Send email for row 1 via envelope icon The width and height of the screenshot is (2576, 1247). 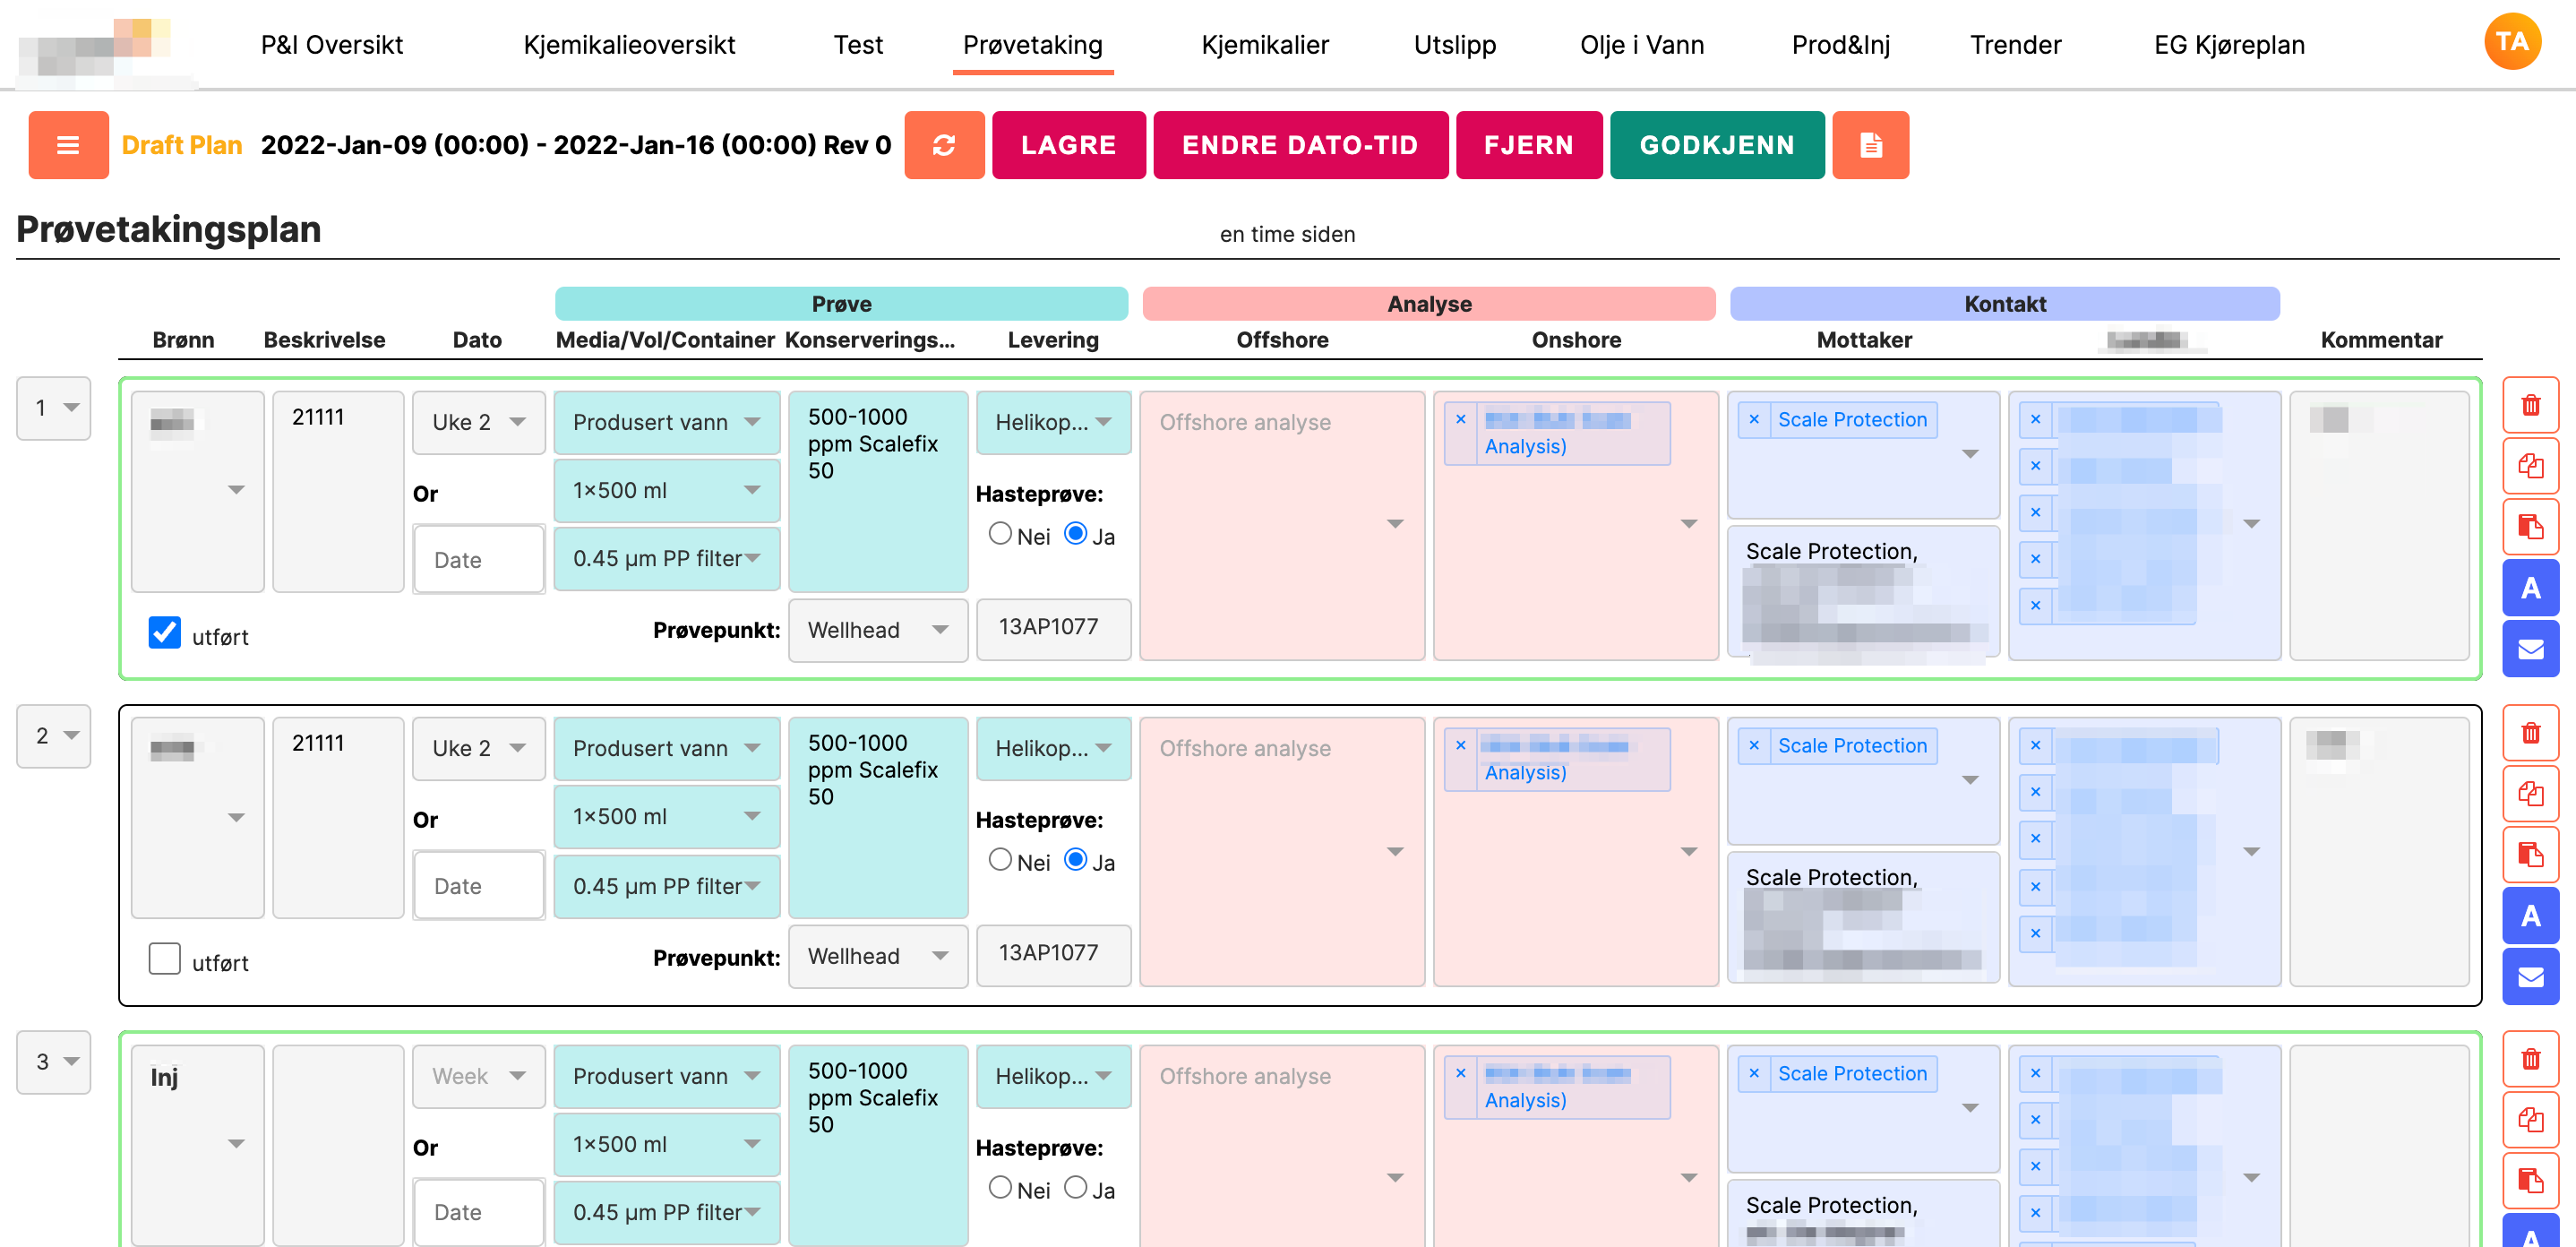tap(2530, 649)
